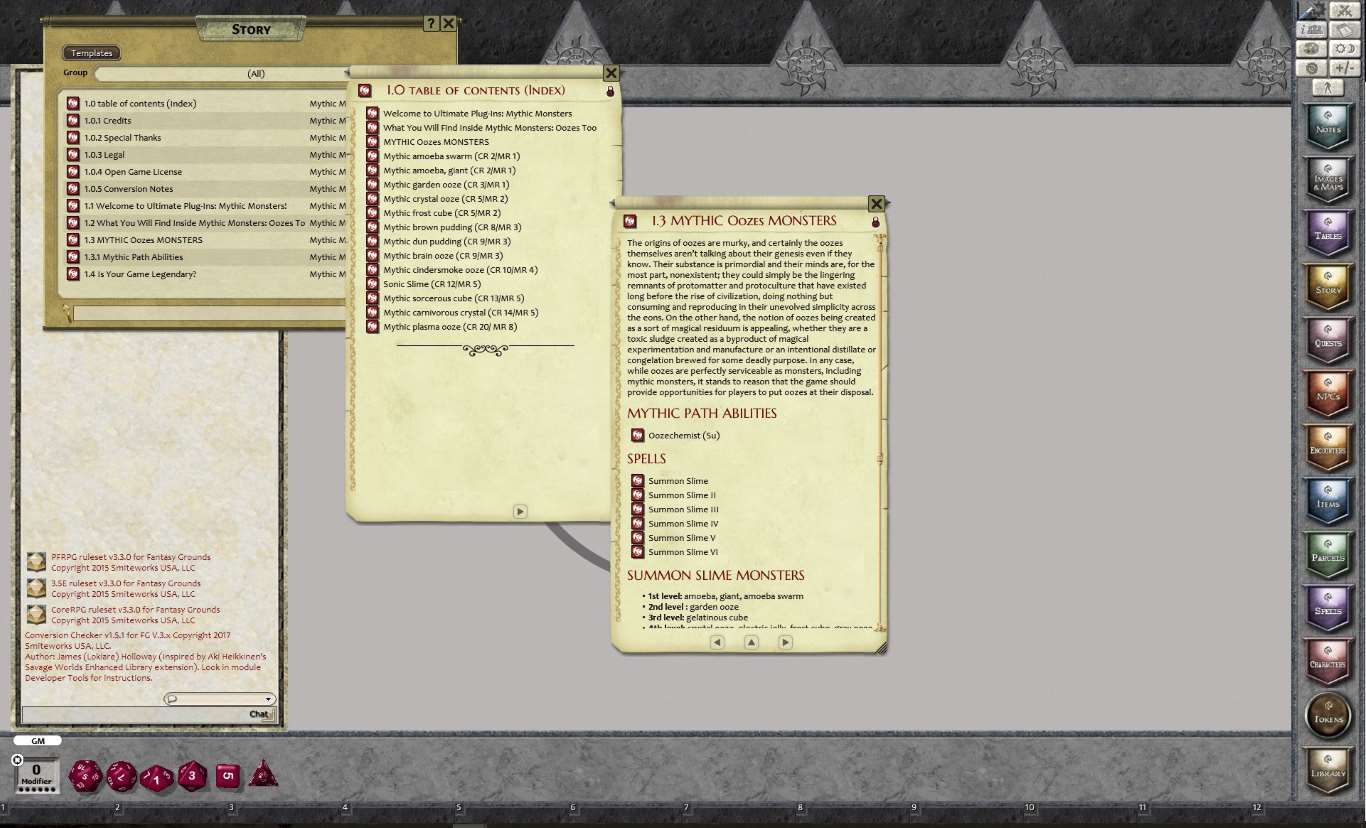Viewport: 1366px width, 828px height.
Task: Go to next page in Mythic Oozes window
Action: [x=785, y=642]
